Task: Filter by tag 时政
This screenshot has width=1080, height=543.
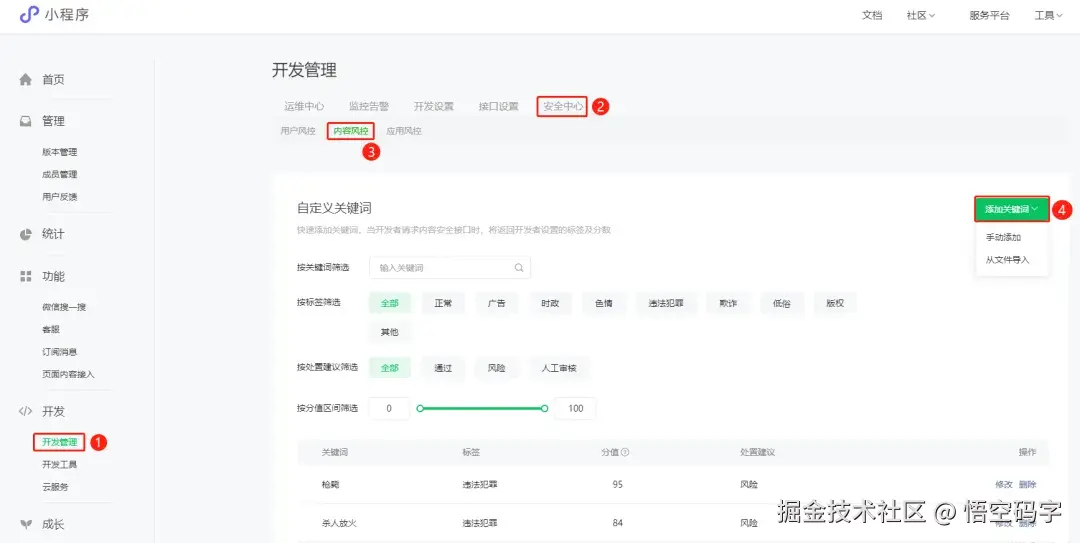Action: click(550, 303)
